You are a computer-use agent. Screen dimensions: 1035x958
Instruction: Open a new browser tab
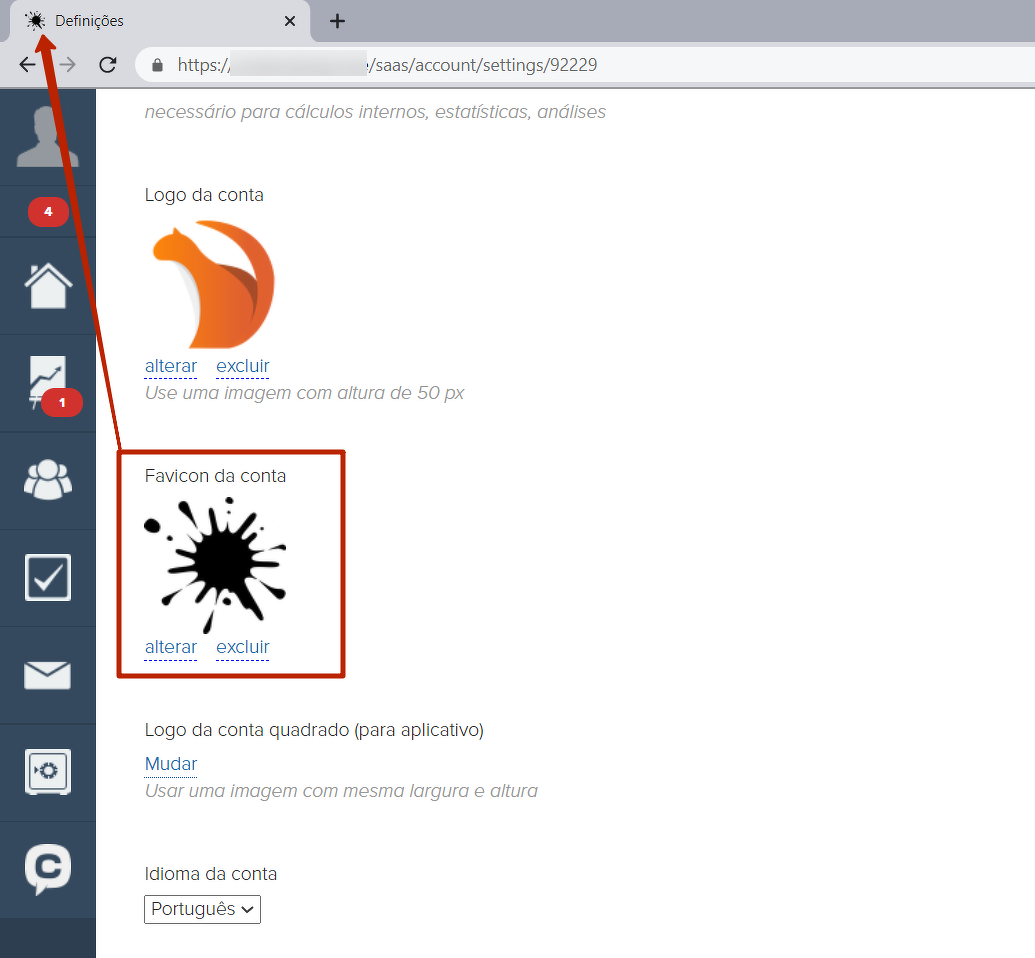(337, 21)
